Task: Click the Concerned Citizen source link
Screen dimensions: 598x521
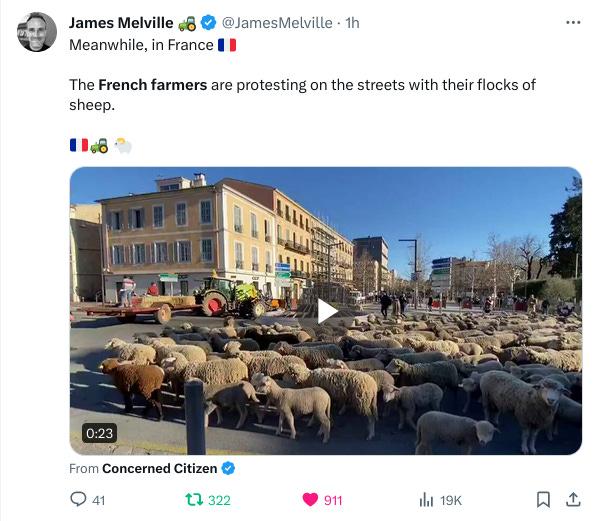Action: 159,468
